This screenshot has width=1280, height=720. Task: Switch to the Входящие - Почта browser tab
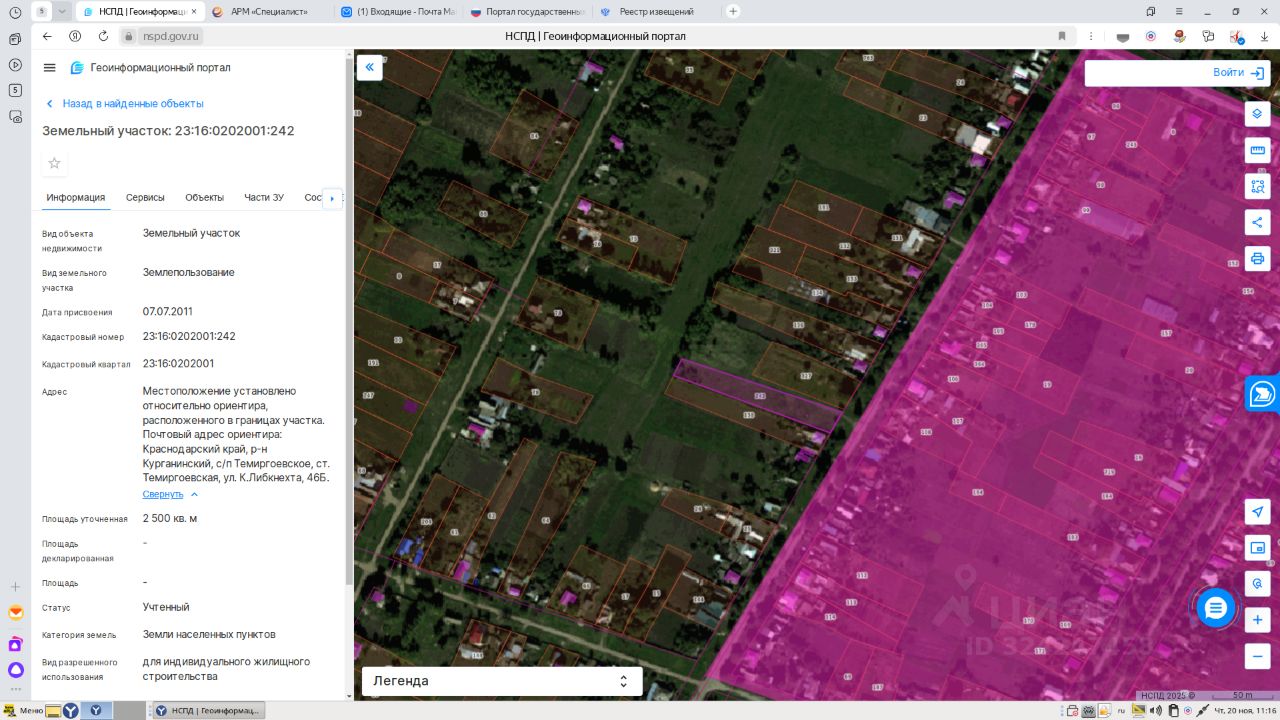coord(396,11)
